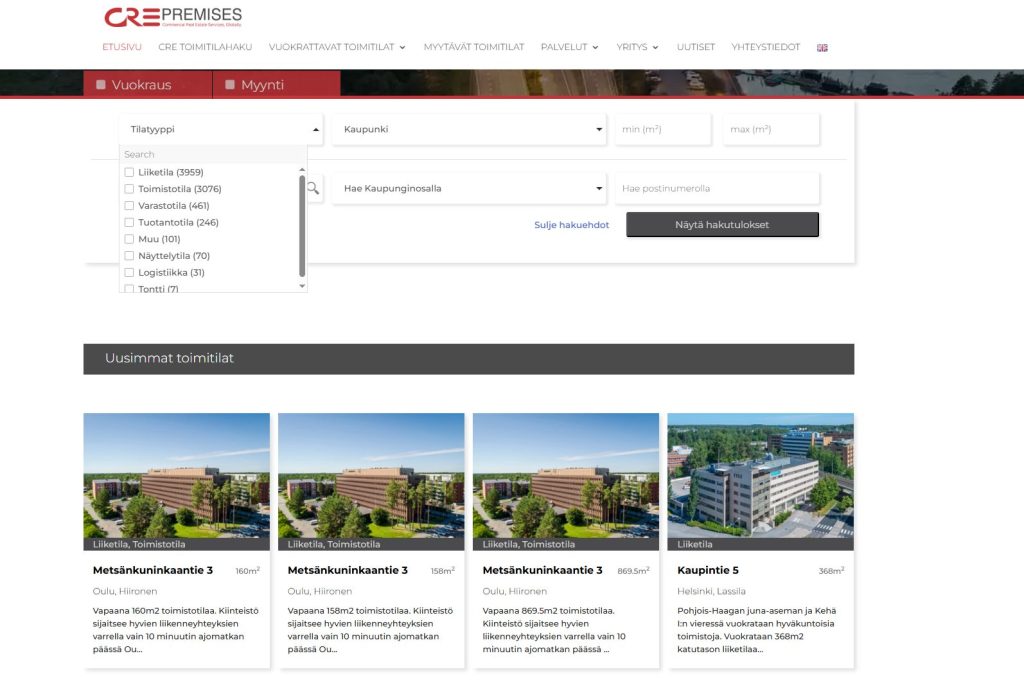Select the Myynti option tab

276,84
